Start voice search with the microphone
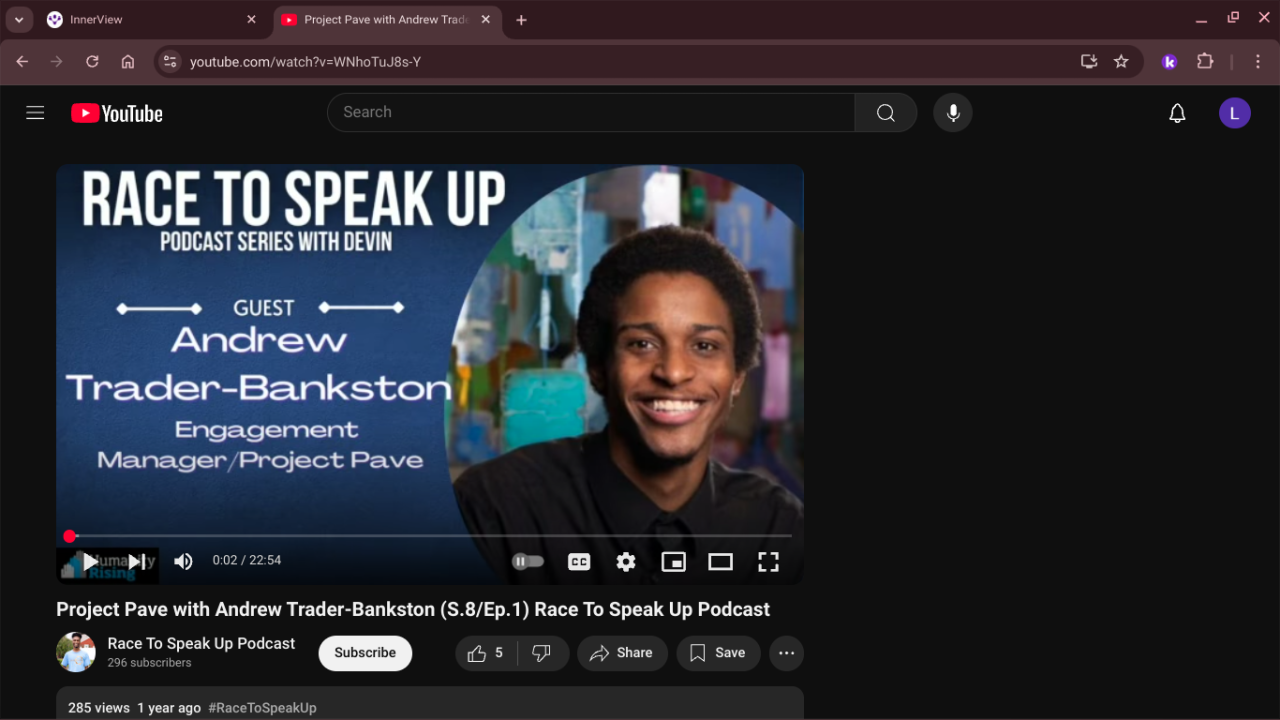Screen dimensions: 1280x720 [x=953, y=113]
